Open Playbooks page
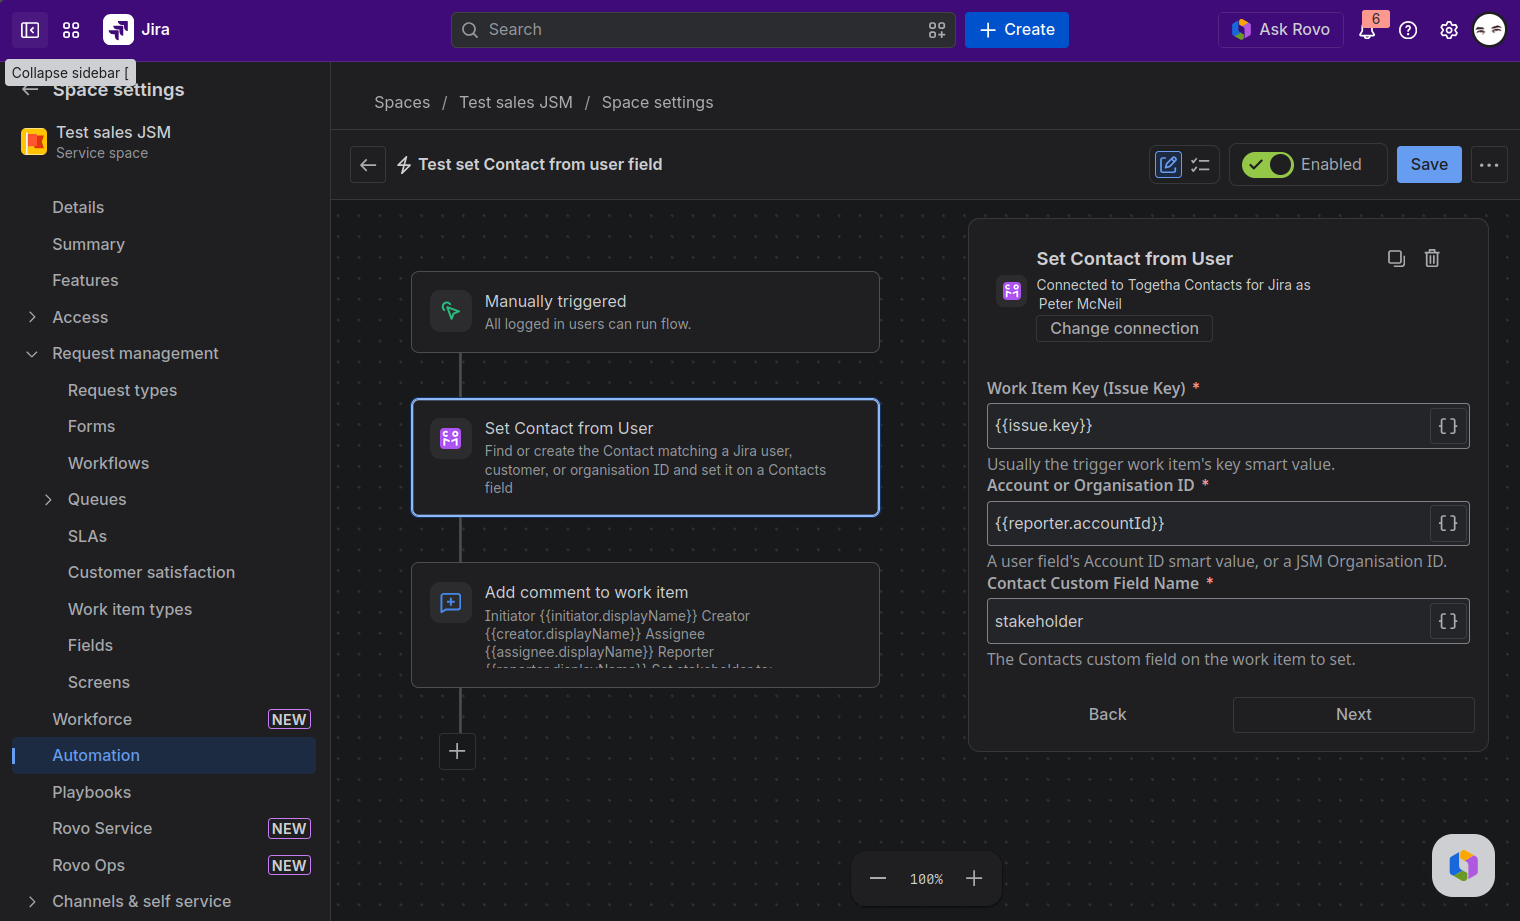Viewport: 1520px width, 921px height. 91,793
